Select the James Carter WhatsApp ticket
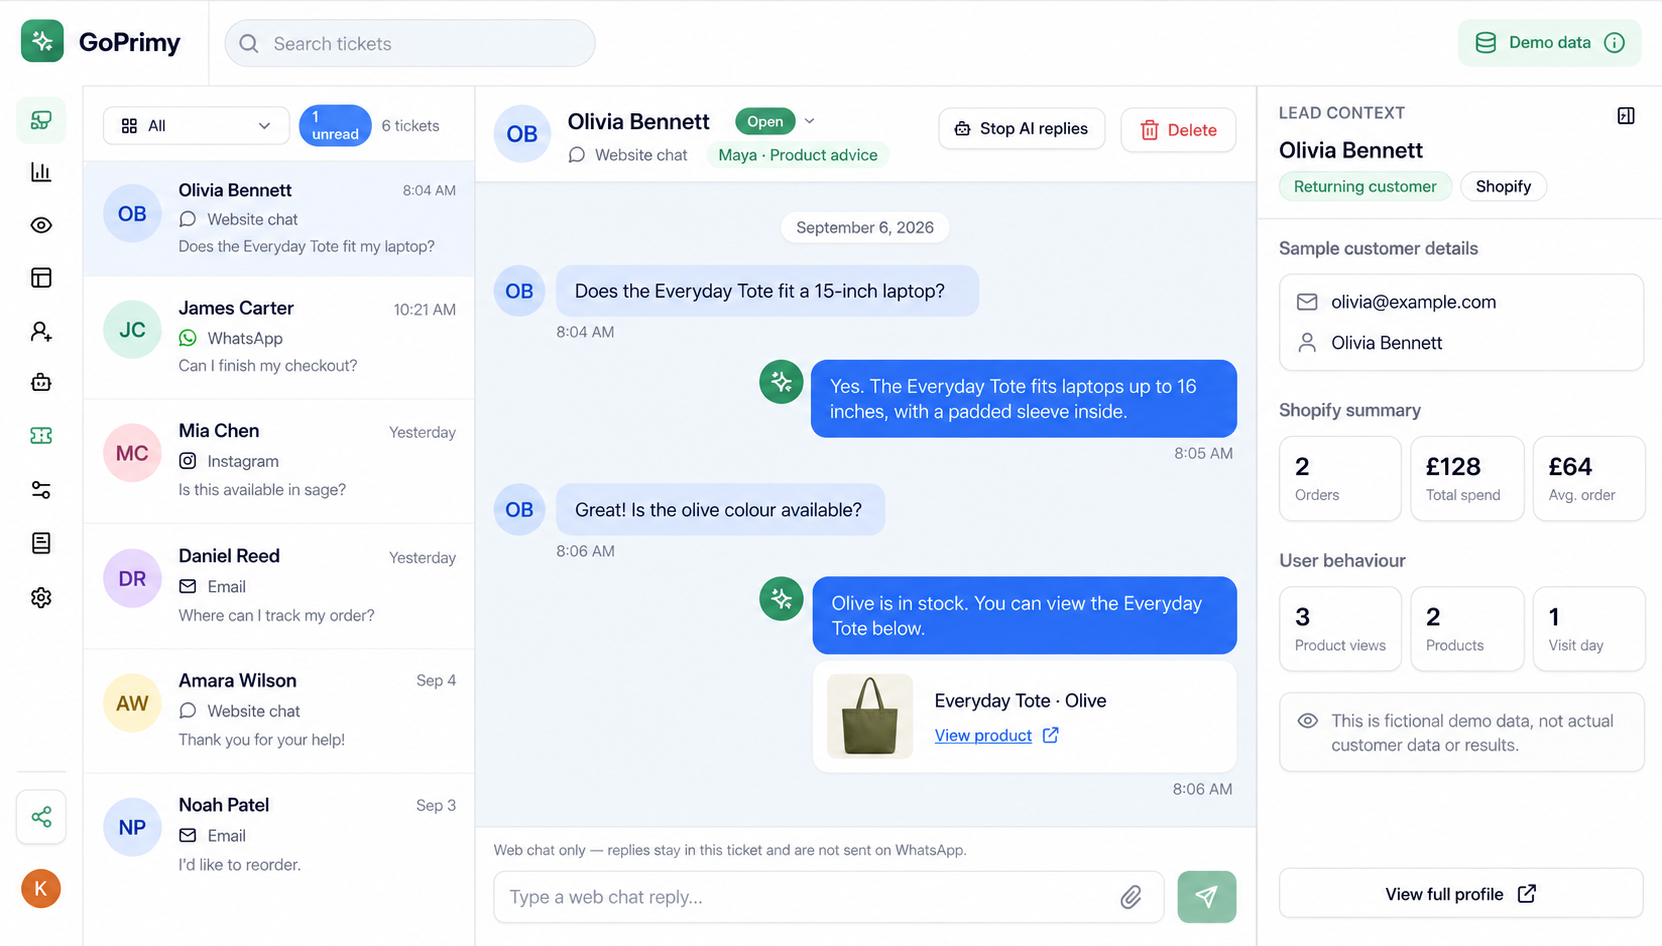Viewport: 1662px width, 946px height. pos(279,337)
